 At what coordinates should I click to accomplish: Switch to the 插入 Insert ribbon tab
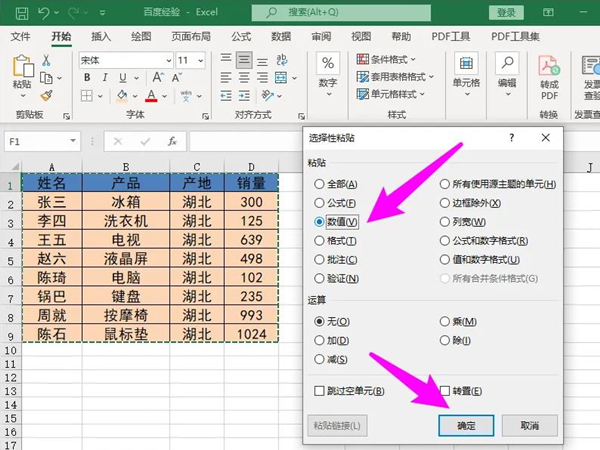coord(101,36)
